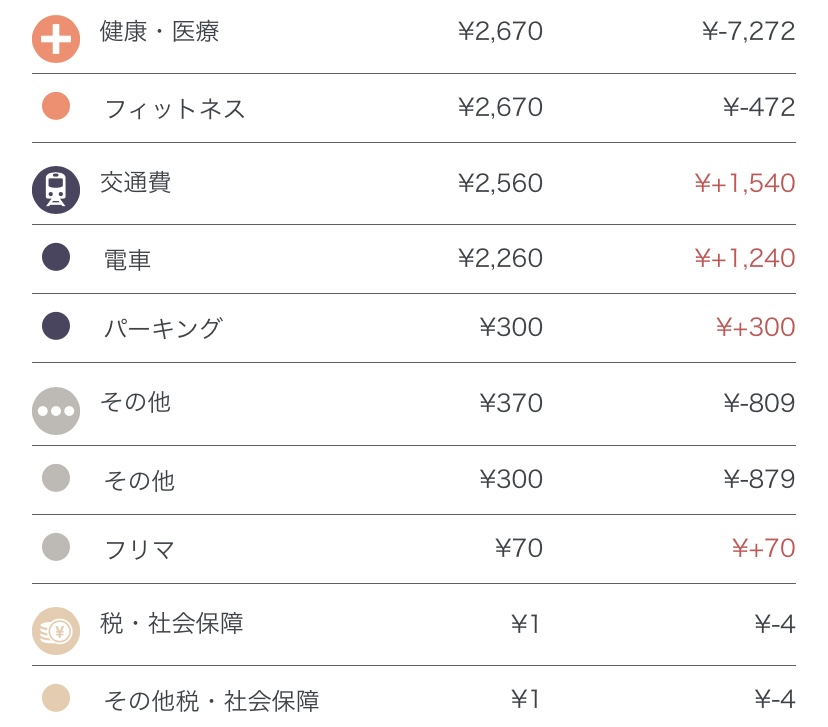
Task: Select the orange dot beside フィットネス
Action: point(56,106)
